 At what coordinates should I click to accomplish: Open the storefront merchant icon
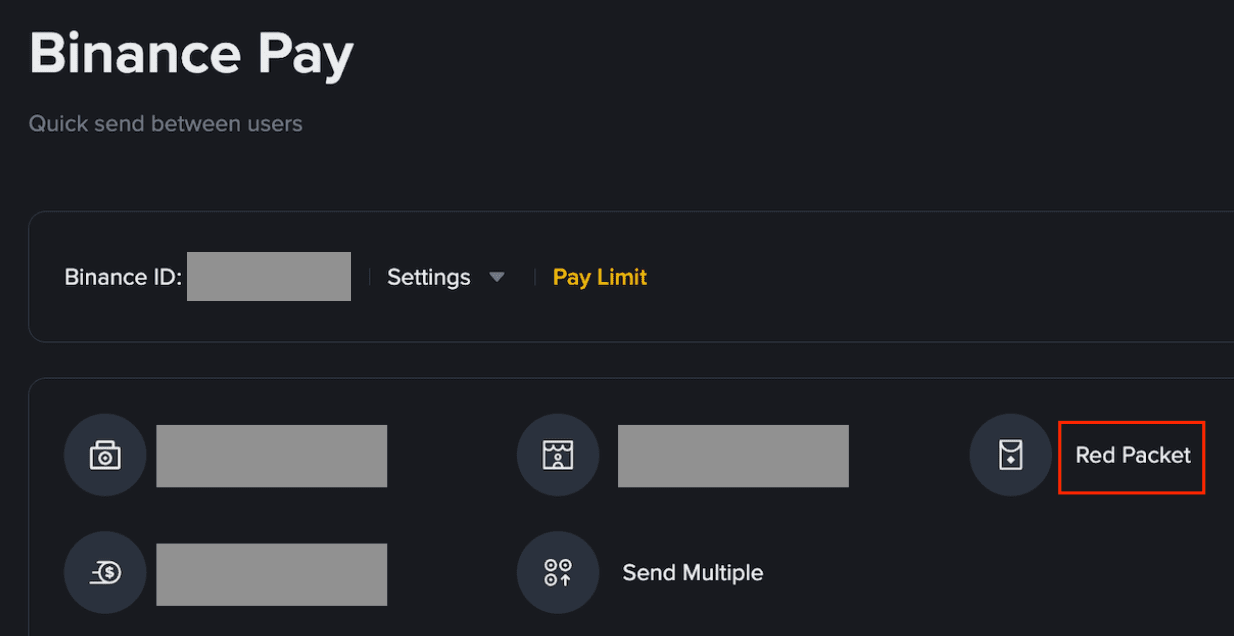[x=558, y=456]
